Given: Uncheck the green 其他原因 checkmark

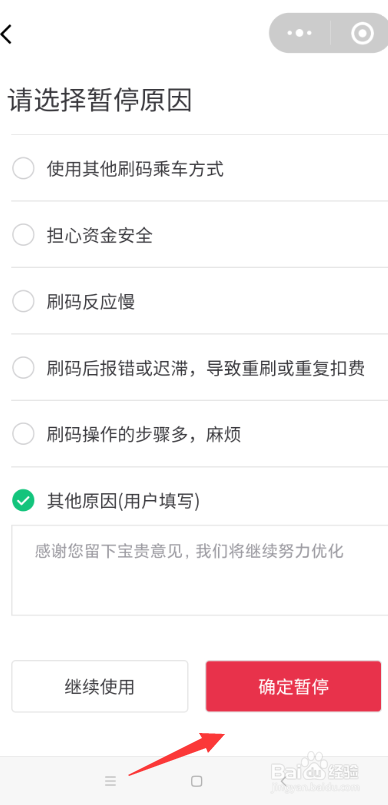Looking at the screenshot, I should (23, 501).
